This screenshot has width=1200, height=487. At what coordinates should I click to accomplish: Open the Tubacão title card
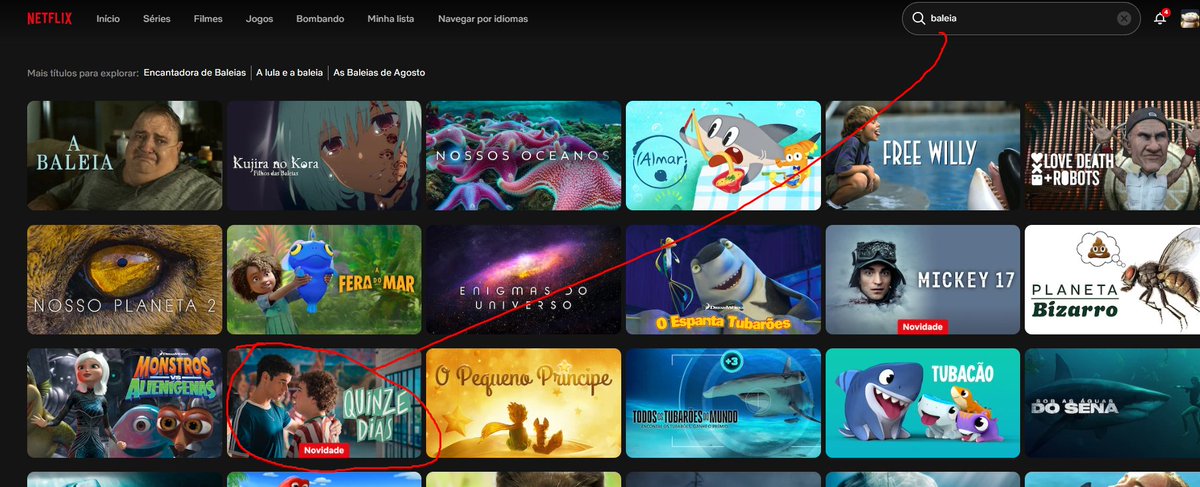(922, 403)
